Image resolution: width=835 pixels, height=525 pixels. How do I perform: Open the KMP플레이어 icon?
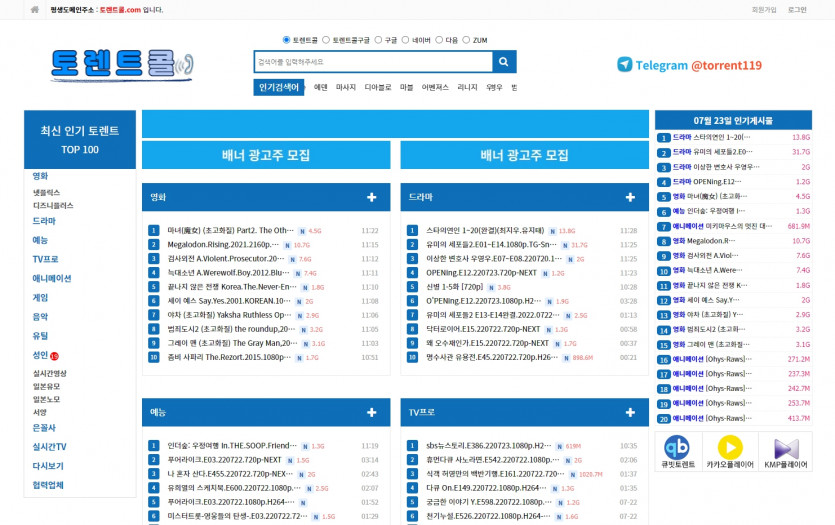785,448
